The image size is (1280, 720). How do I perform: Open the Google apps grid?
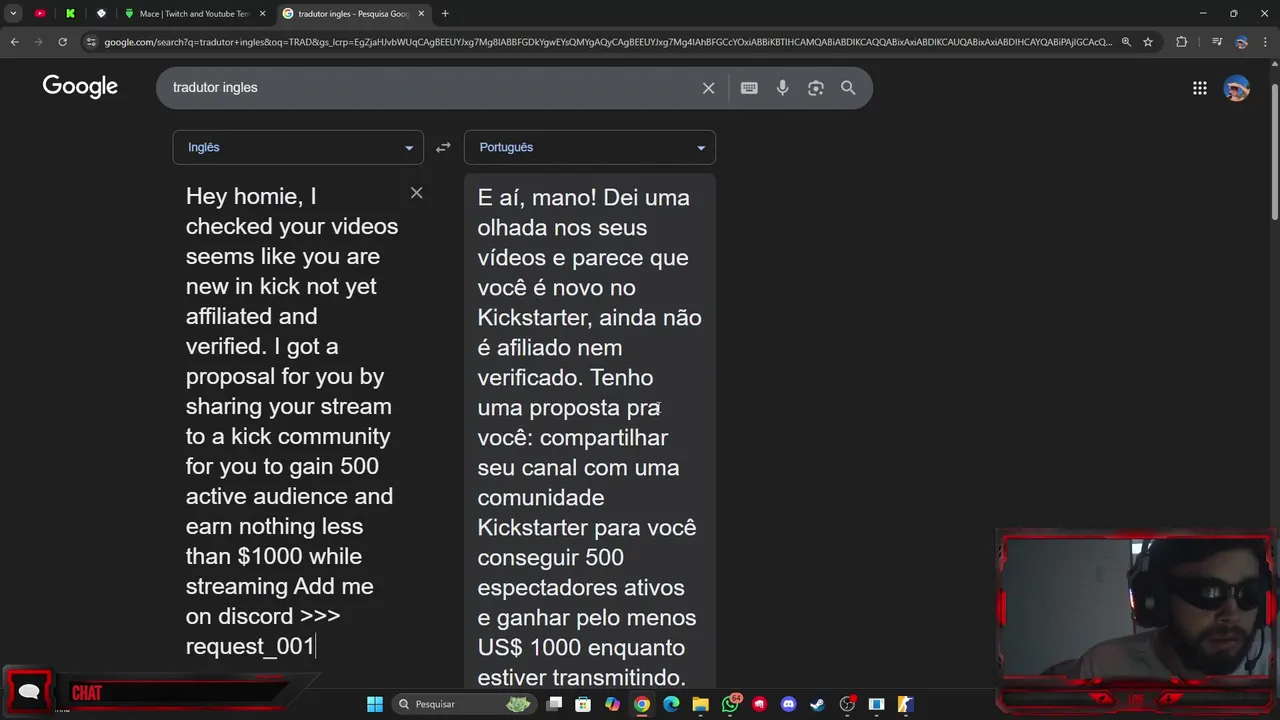pyautogui.click(x=1200, y=88)
